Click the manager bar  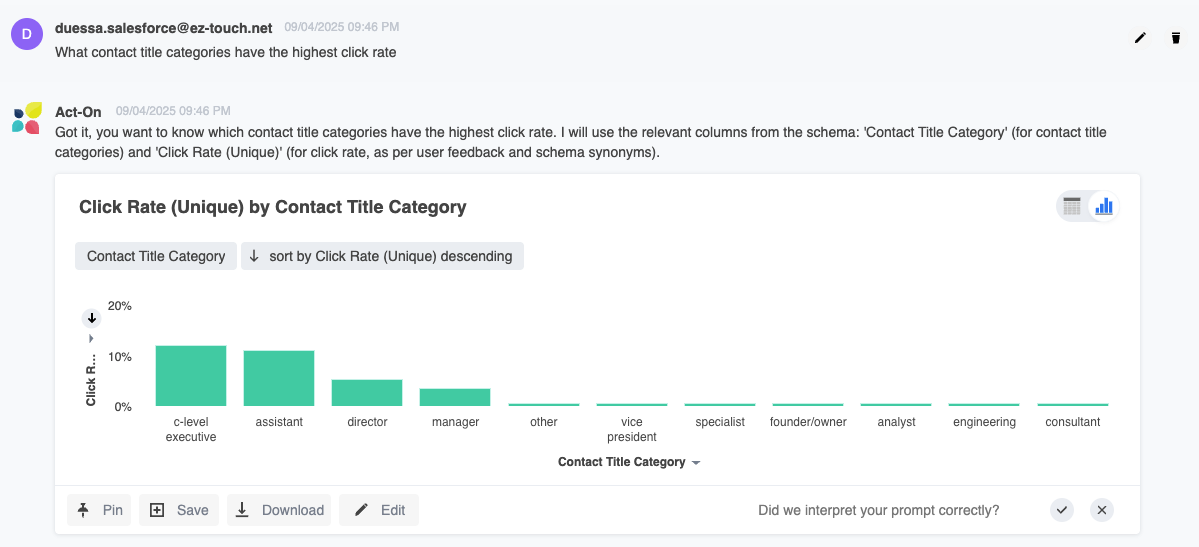[x=455, y=397]
